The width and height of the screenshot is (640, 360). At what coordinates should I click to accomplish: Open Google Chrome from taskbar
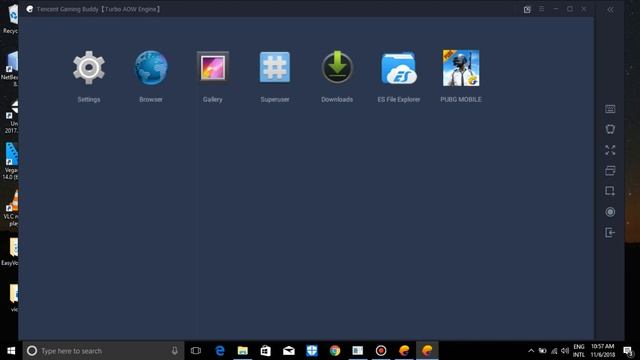(335, 351)
